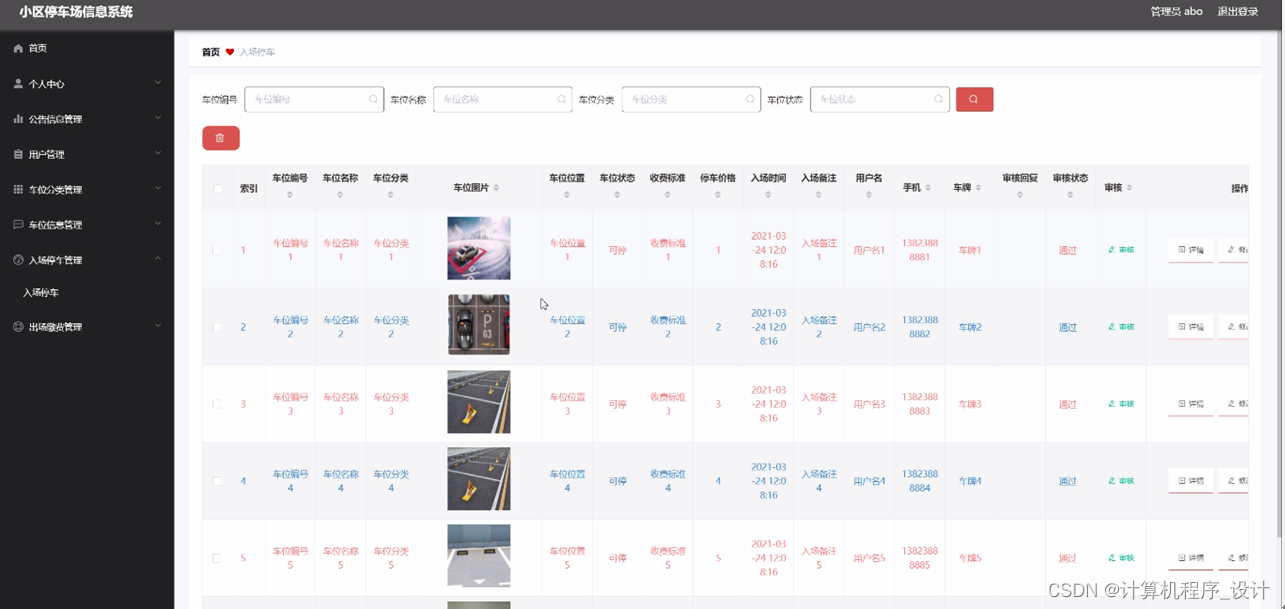
Task: Click the bar chart icon beside 公告信息管理
Action: (x=18, y=119)
